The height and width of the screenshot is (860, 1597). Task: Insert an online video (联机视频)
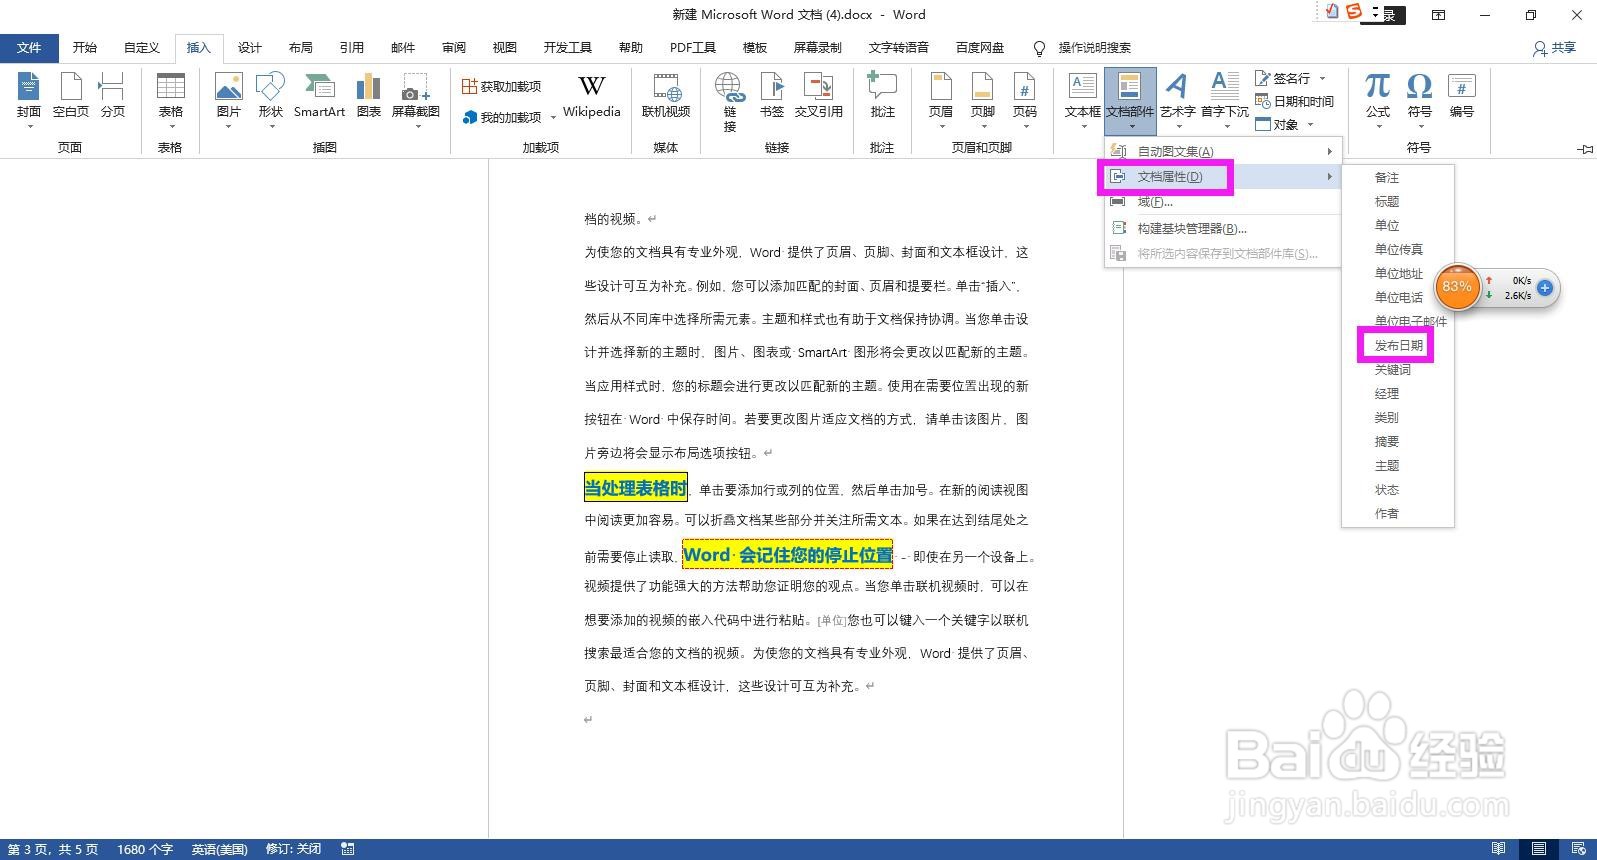(x=666, y=96)
